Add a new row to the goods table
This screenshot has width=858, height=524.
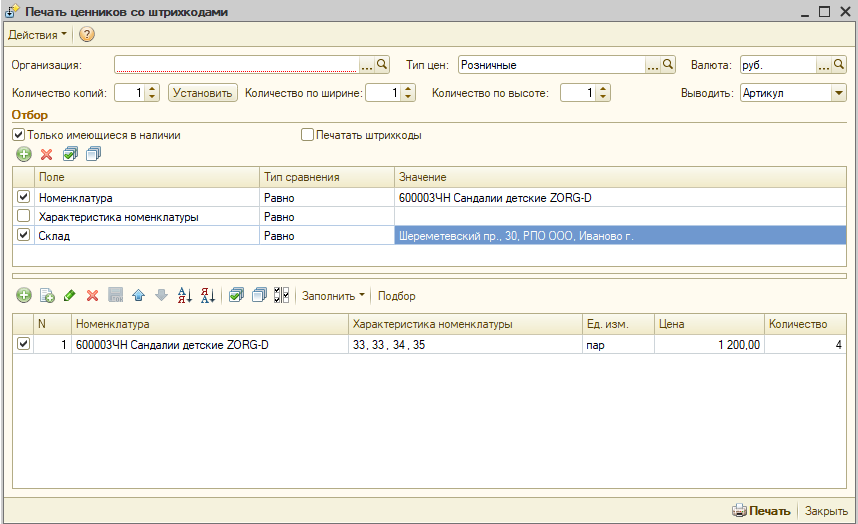tap(23, 295)
